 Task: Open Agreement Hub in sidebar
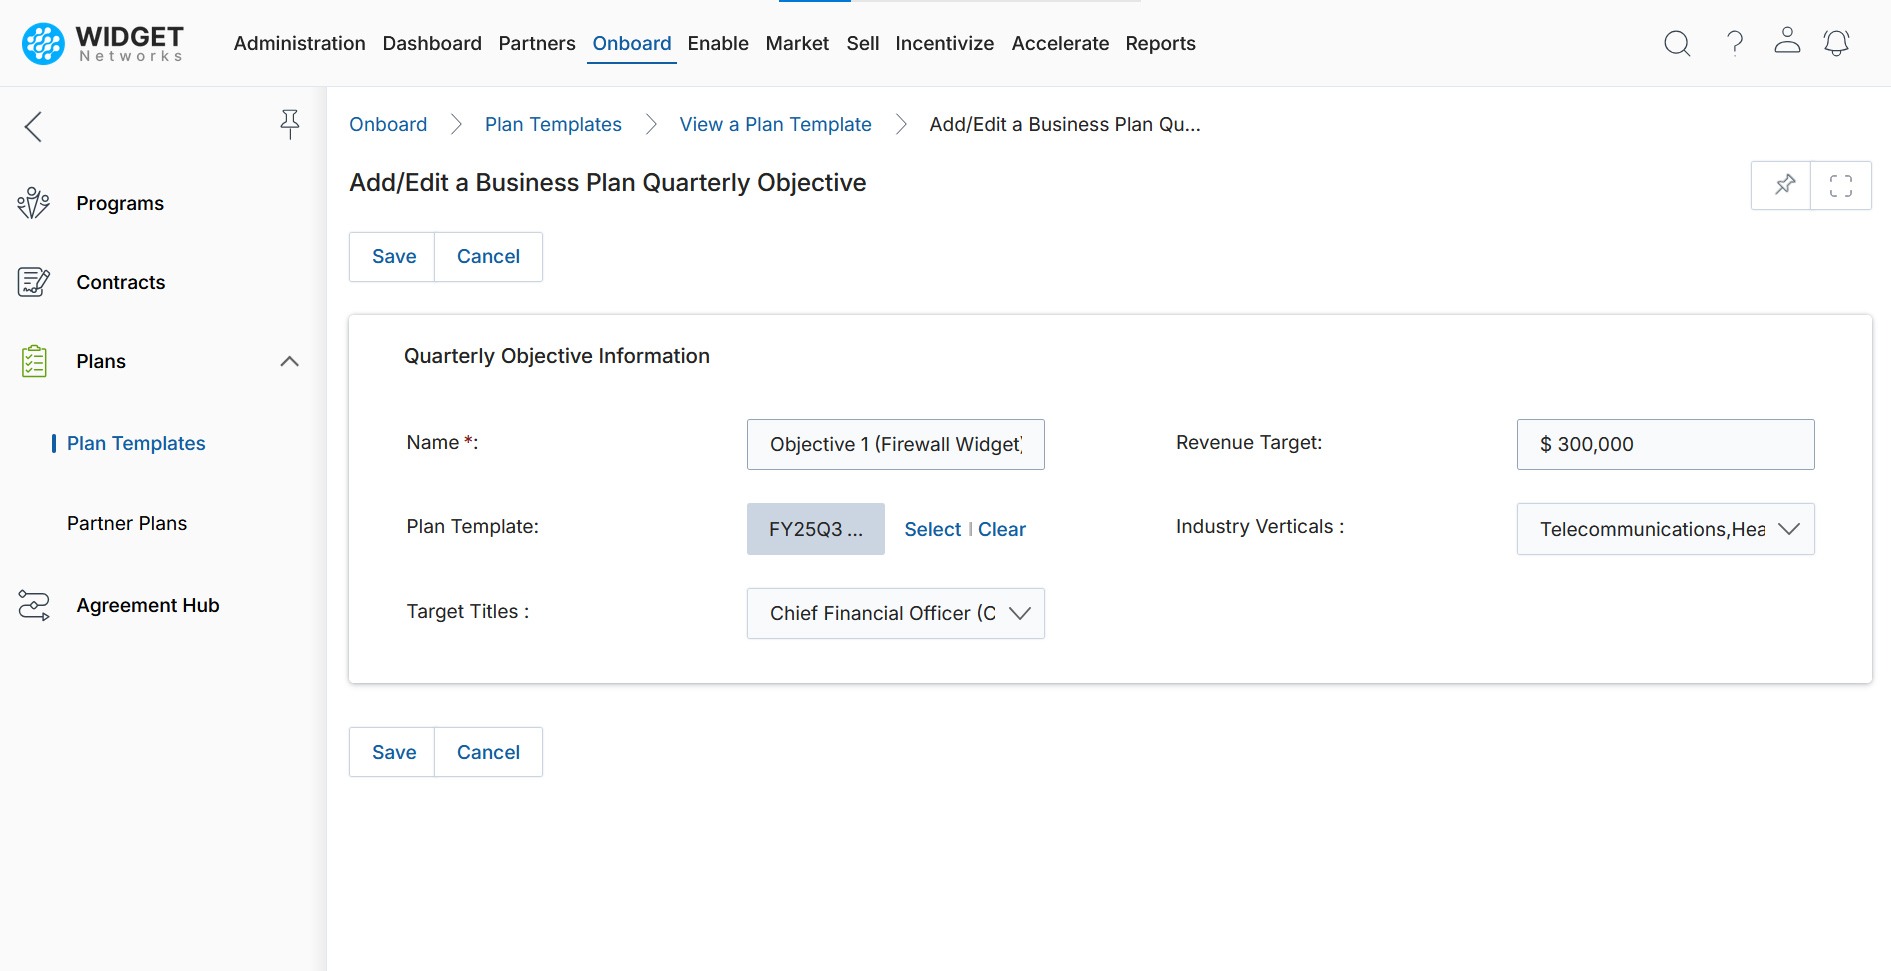click(x=147, y=605)
